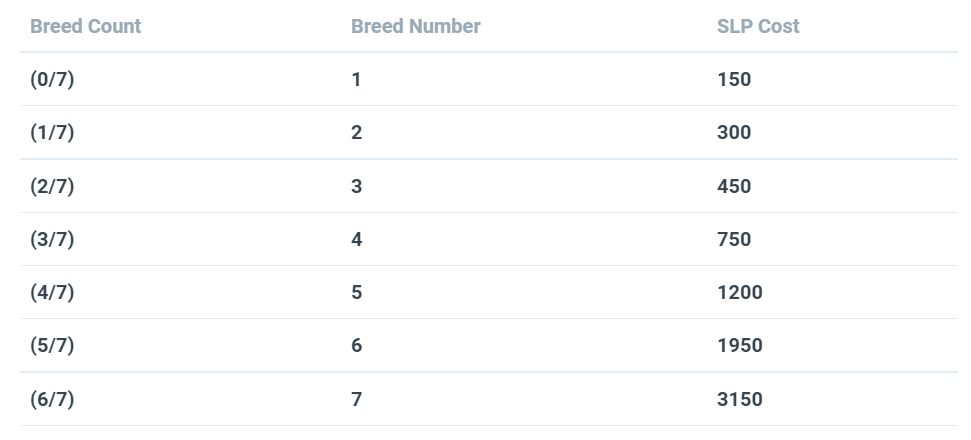Click the SLP cost value 300
Screen dimensions: 971x440
coord(734,132)
